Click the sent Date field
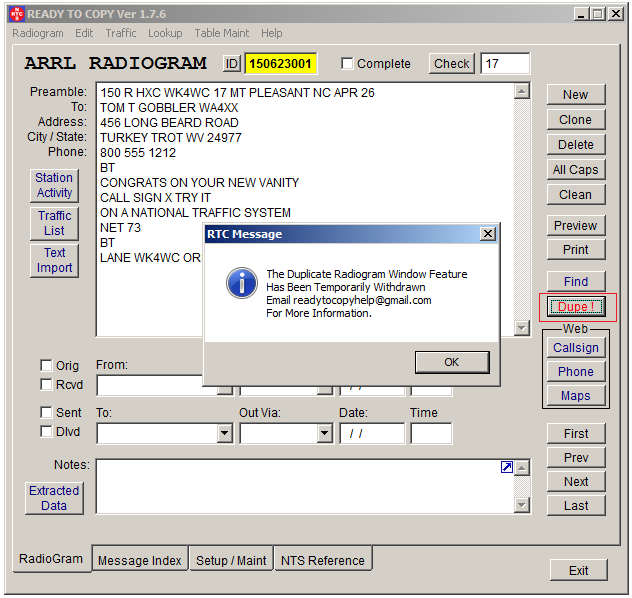 coord(372,434)
